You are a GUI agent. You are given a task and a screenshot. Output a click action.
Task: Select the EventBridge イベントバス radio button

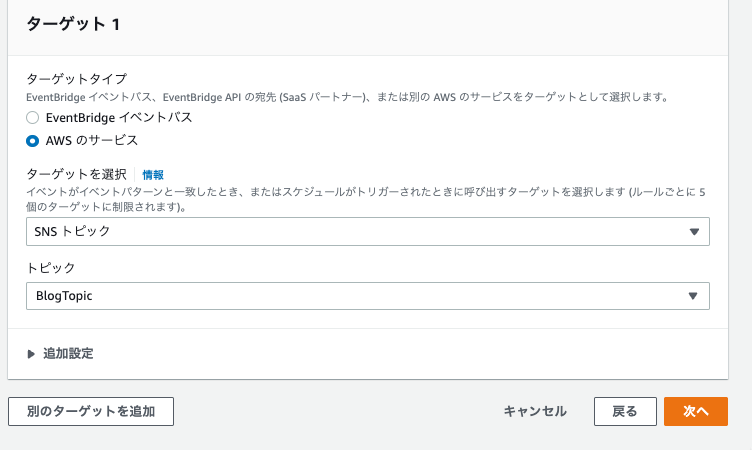(x=33, y=118)
